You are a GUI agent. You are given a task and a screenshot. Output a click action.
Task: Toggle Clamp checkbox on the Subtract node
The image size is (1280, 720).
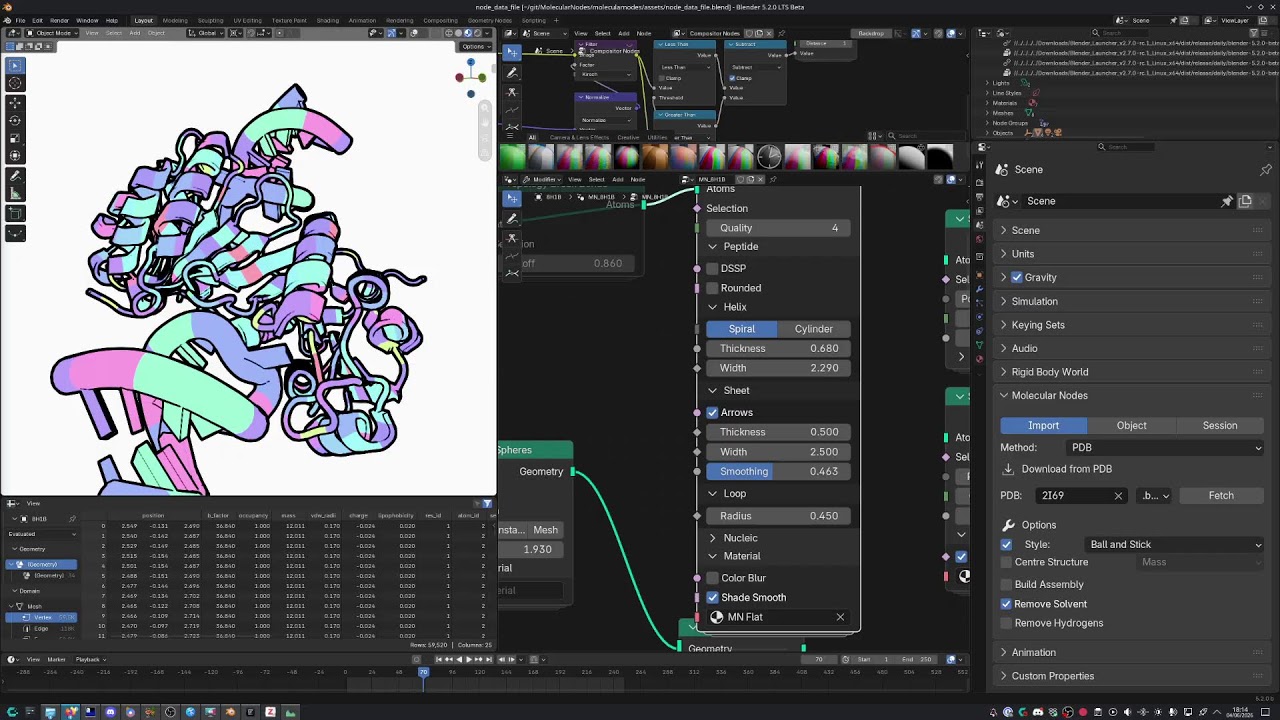(x=733, y=78)
